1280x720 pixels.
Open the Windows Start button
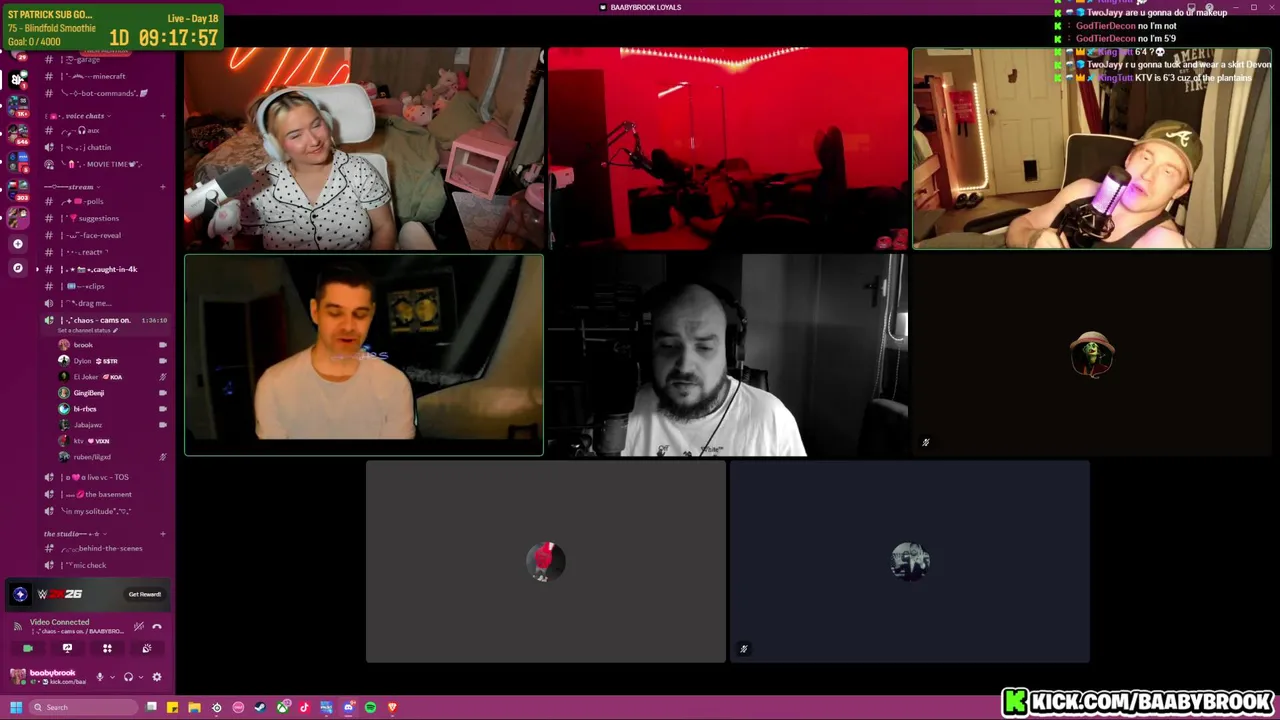[16, 707]
